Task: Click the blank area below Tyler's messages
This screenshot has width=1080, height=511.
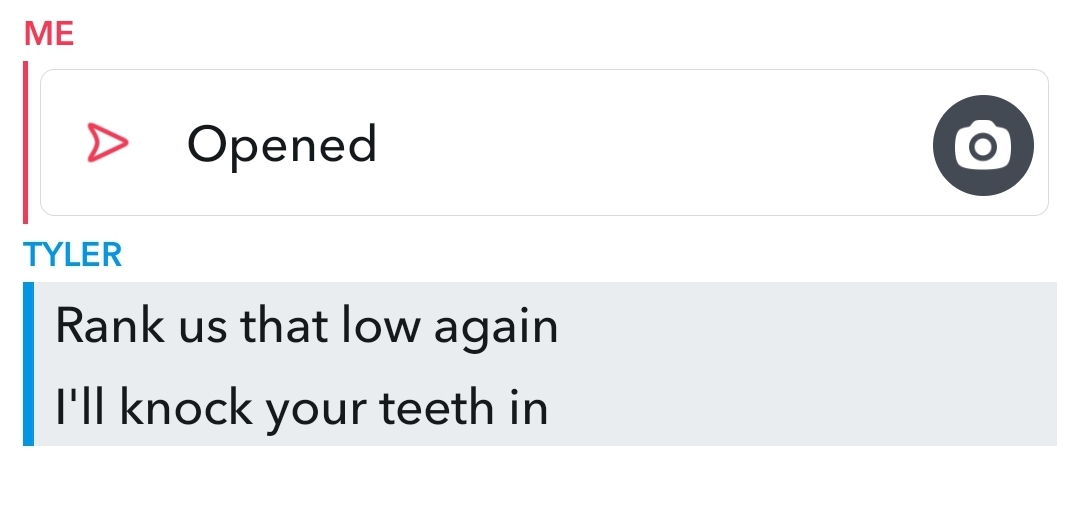Action: tap(540, 479)
